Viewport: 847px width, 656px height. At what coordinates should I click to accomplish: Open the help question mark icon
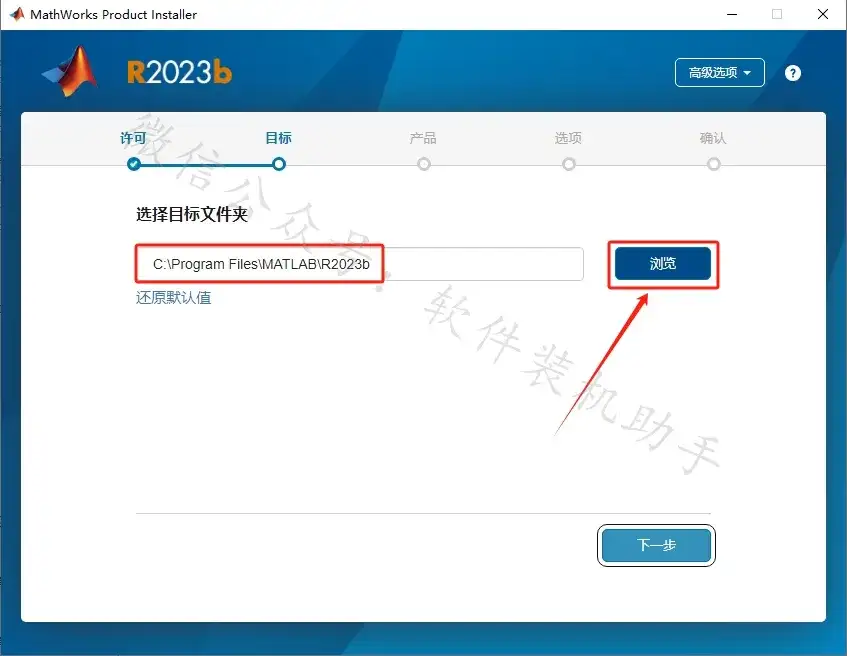[792, 73]
